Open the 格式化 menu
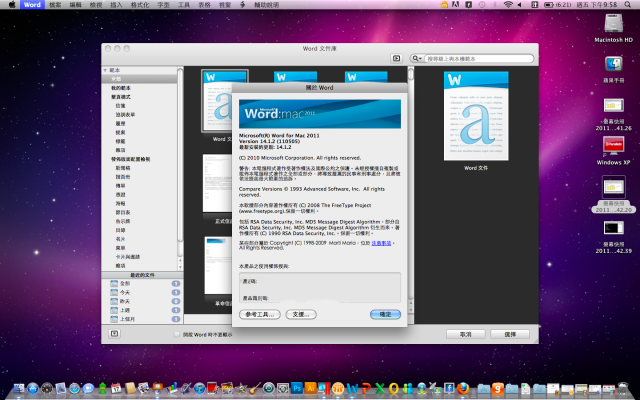640x400 pixels. pos(140,4)
